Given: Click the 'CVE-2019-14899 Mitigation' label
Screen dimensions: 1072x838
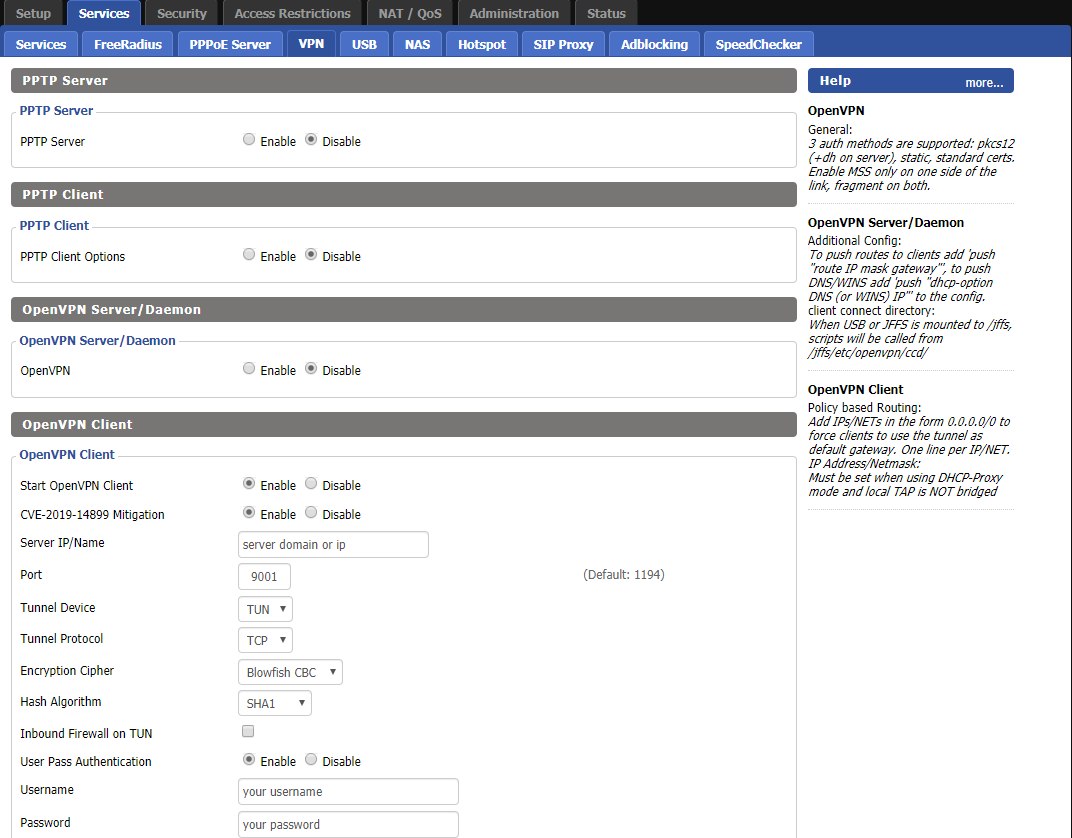Looking at the screenshot, I should 92,514.
